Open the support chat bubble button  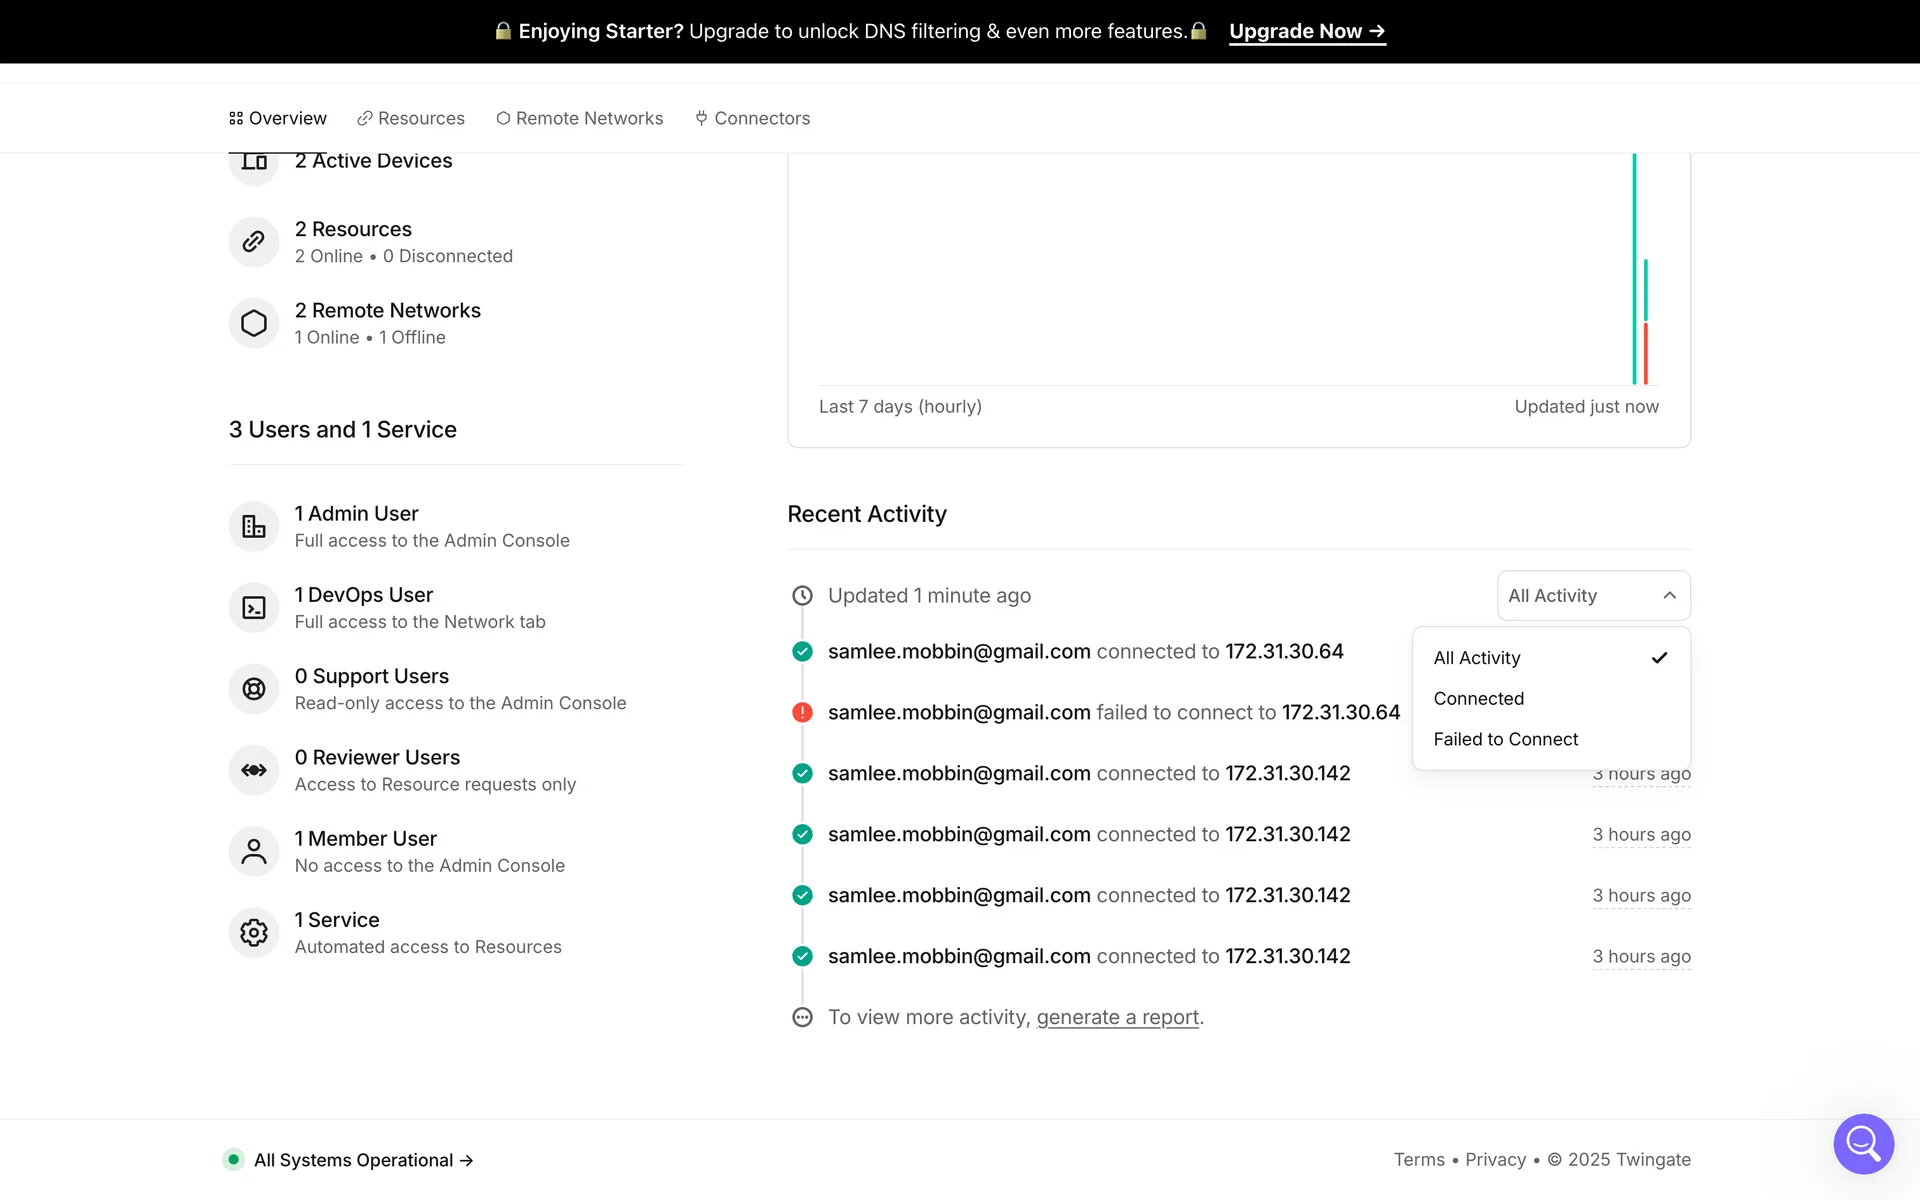[x=1863, y=1143]
